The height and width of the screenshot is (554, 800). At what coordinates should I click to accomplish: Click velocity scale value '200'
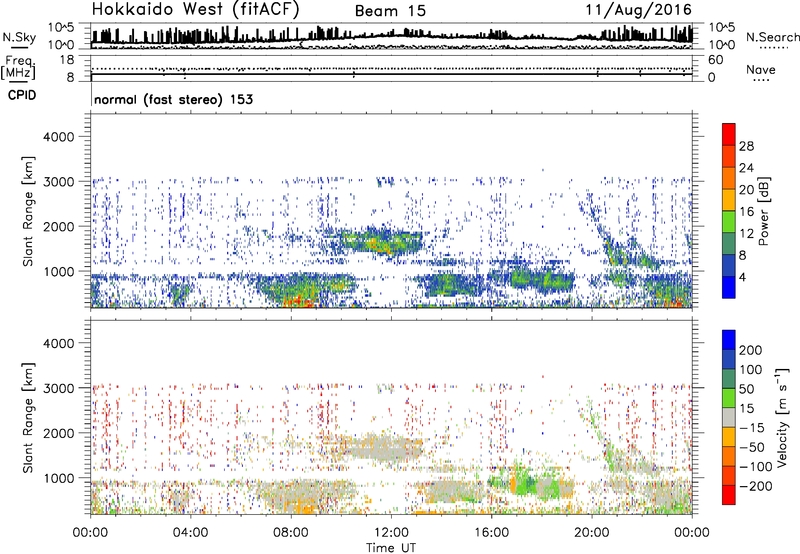[x=751, y=350]
